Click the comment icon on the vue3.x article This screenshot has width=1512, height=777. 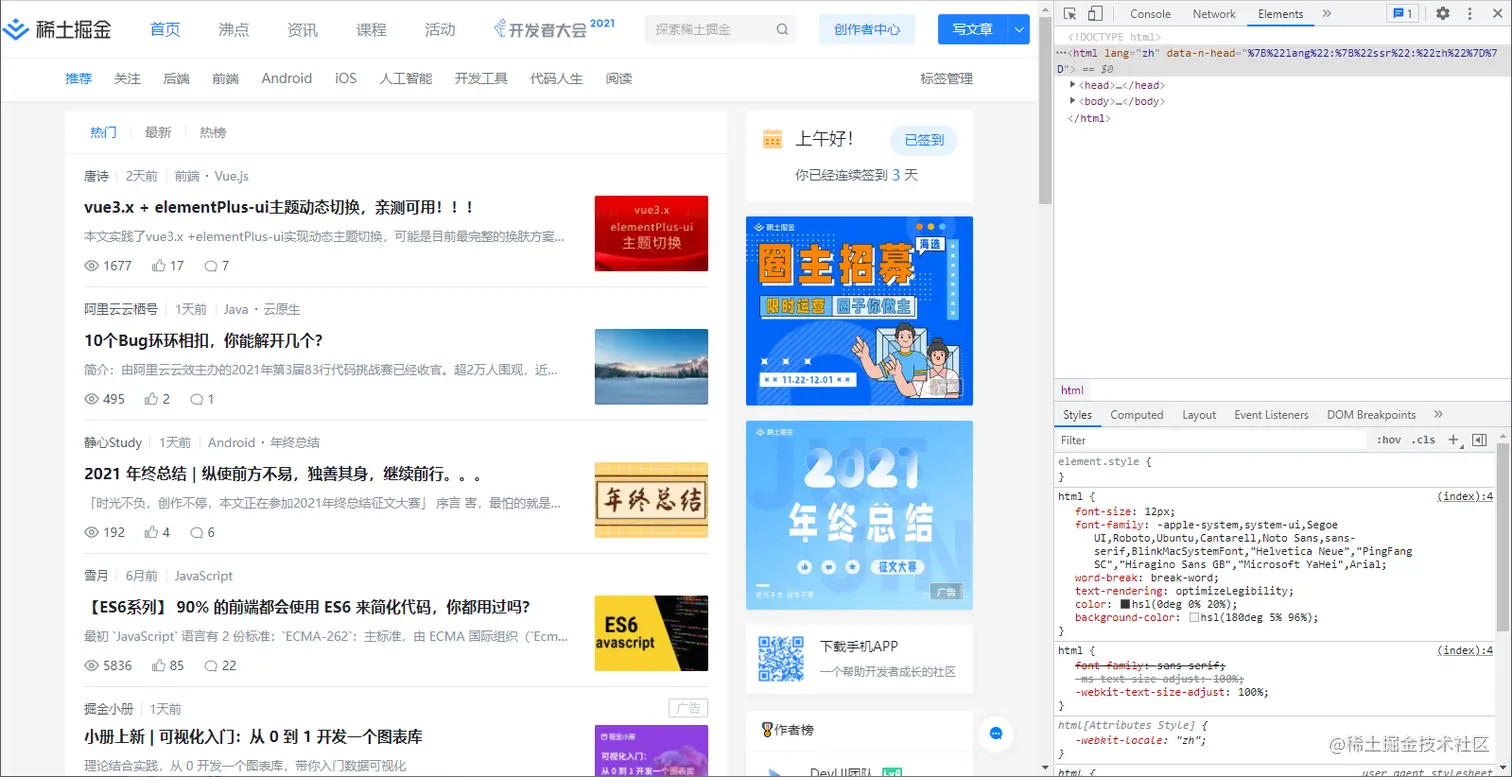pyautogui.click(x=210, y=265)
